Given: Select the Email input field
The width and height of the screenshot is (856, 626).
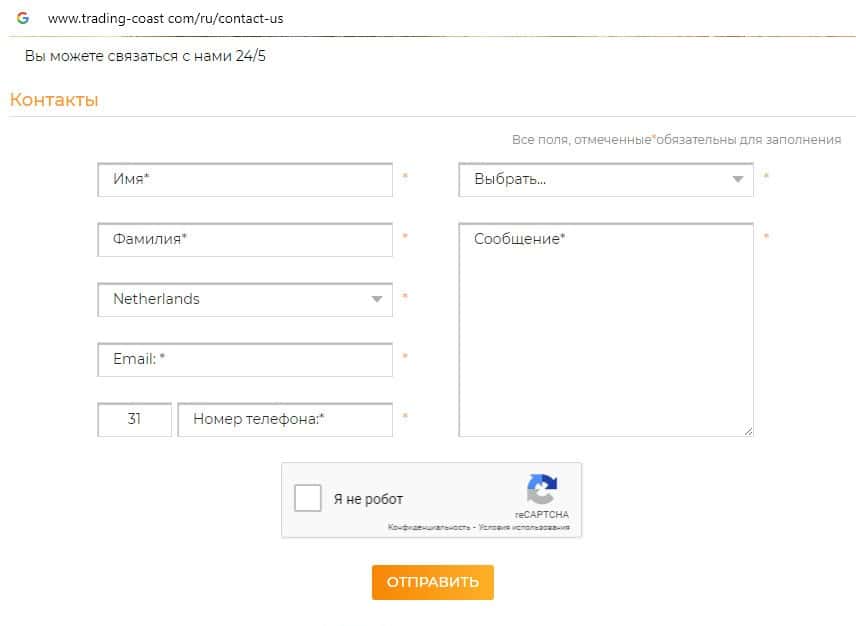Looking at the screenshot, I should point(245,359).
